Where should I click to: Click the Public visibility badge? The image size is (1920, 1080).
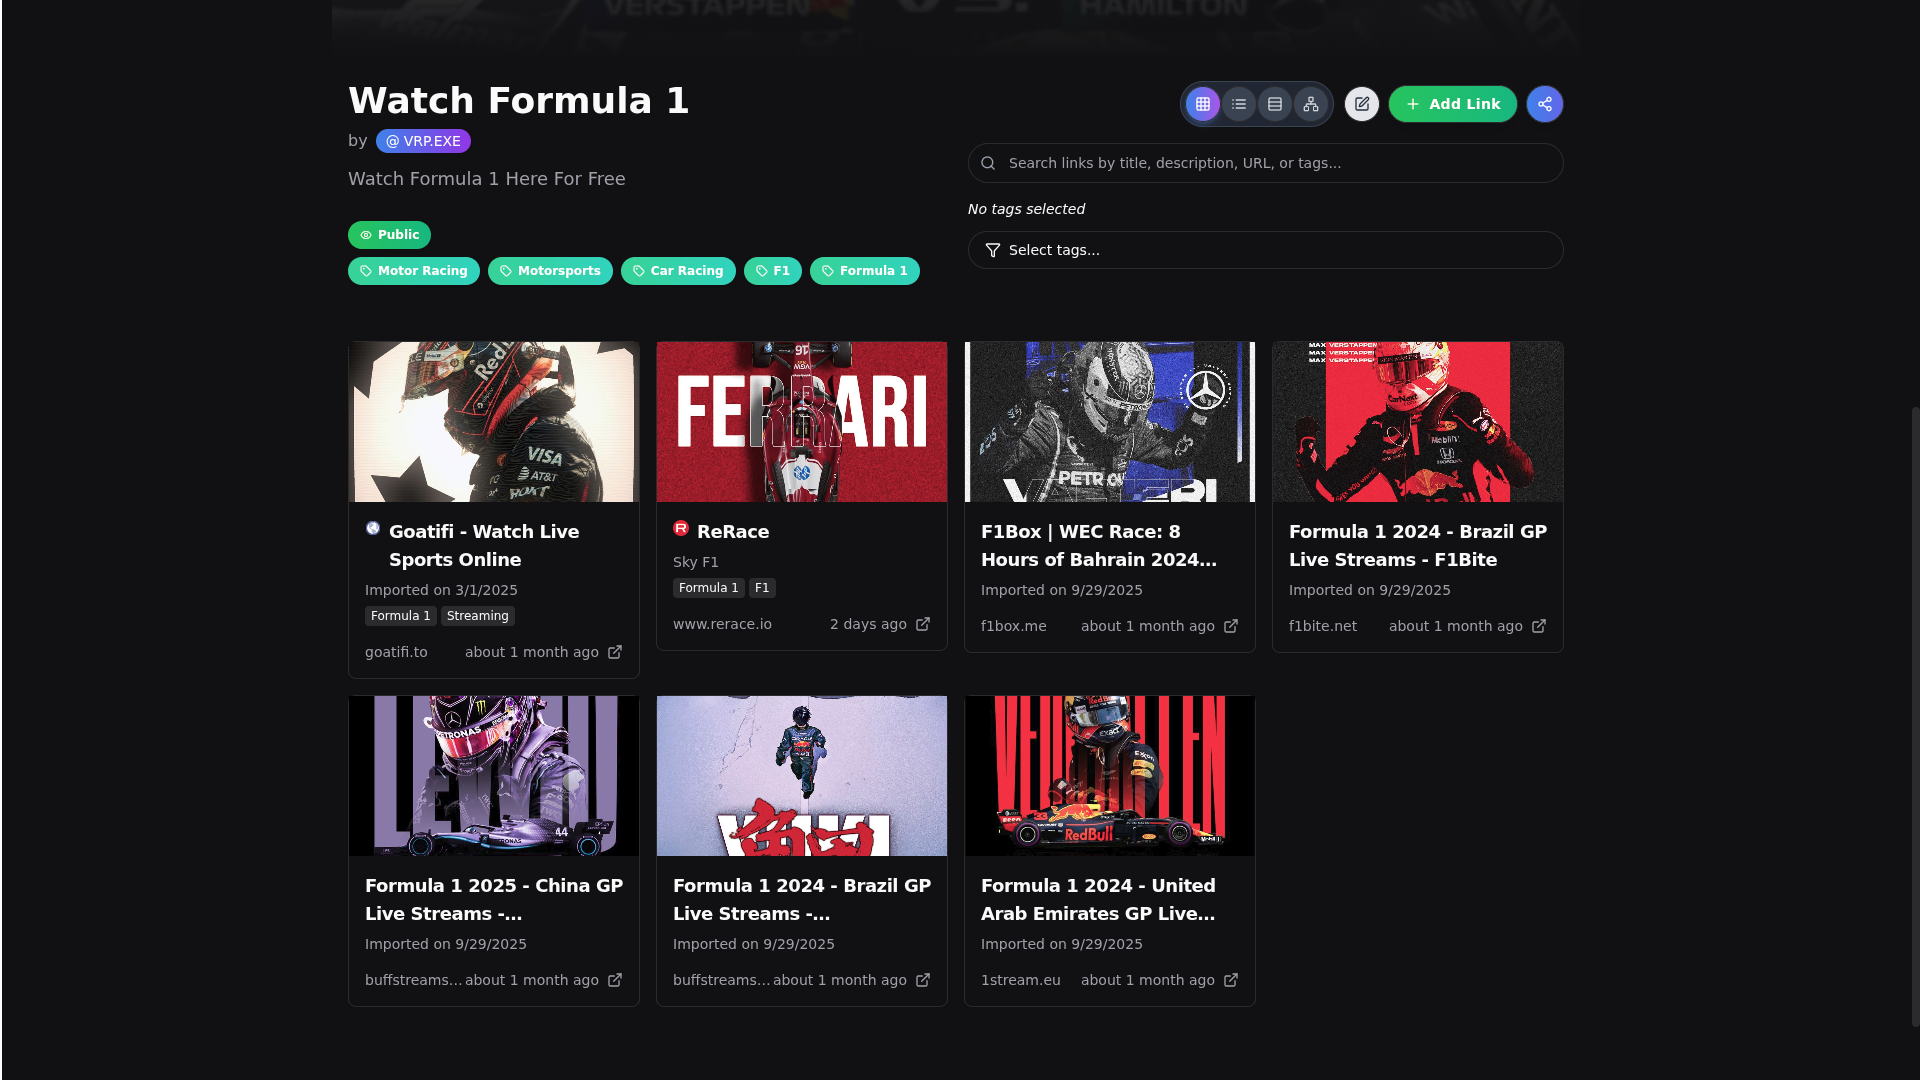coord(389,235)
